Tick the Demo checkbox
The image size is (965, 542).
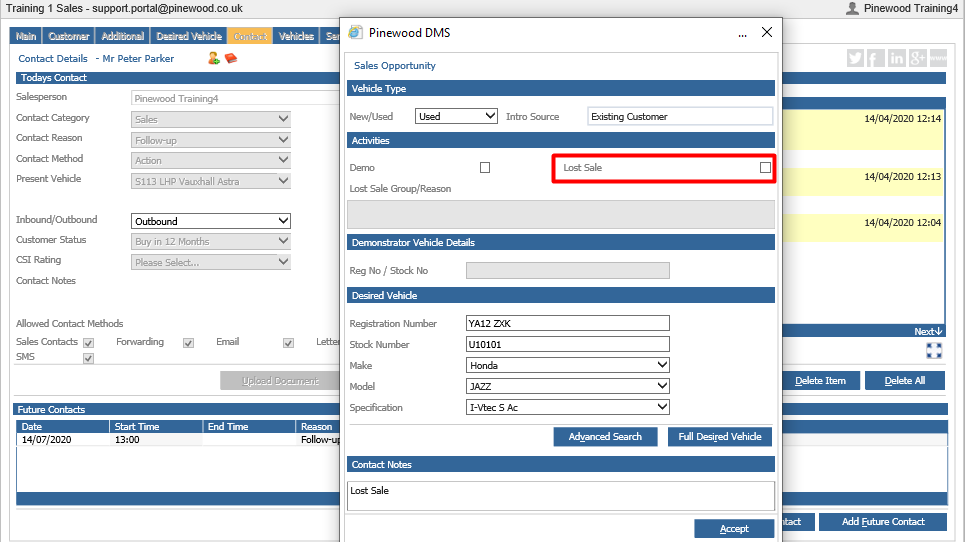tap(485, 167)
